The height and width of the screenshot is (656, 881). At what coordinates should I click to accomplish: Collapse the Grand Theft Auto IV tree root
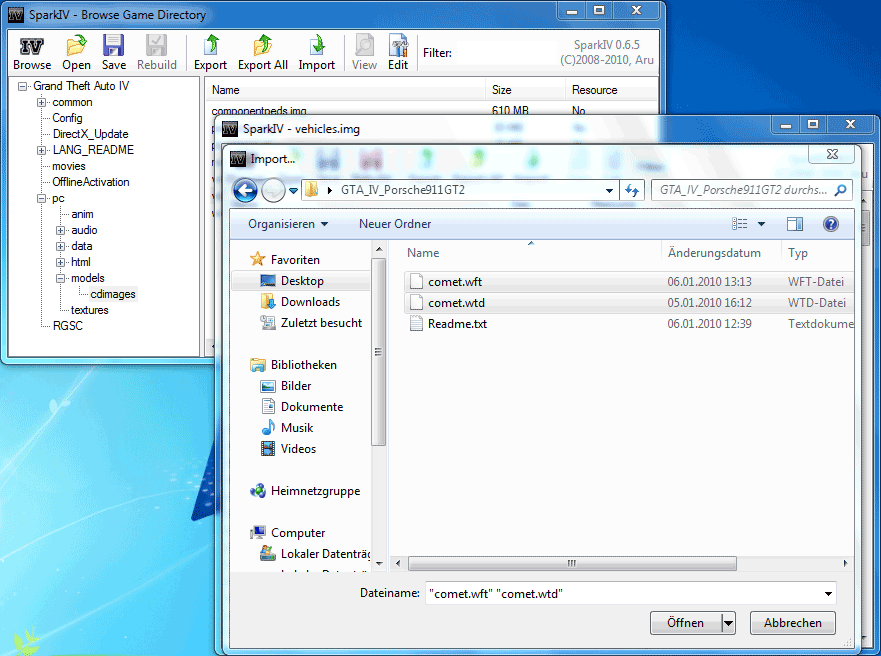[x=22, y=86]
